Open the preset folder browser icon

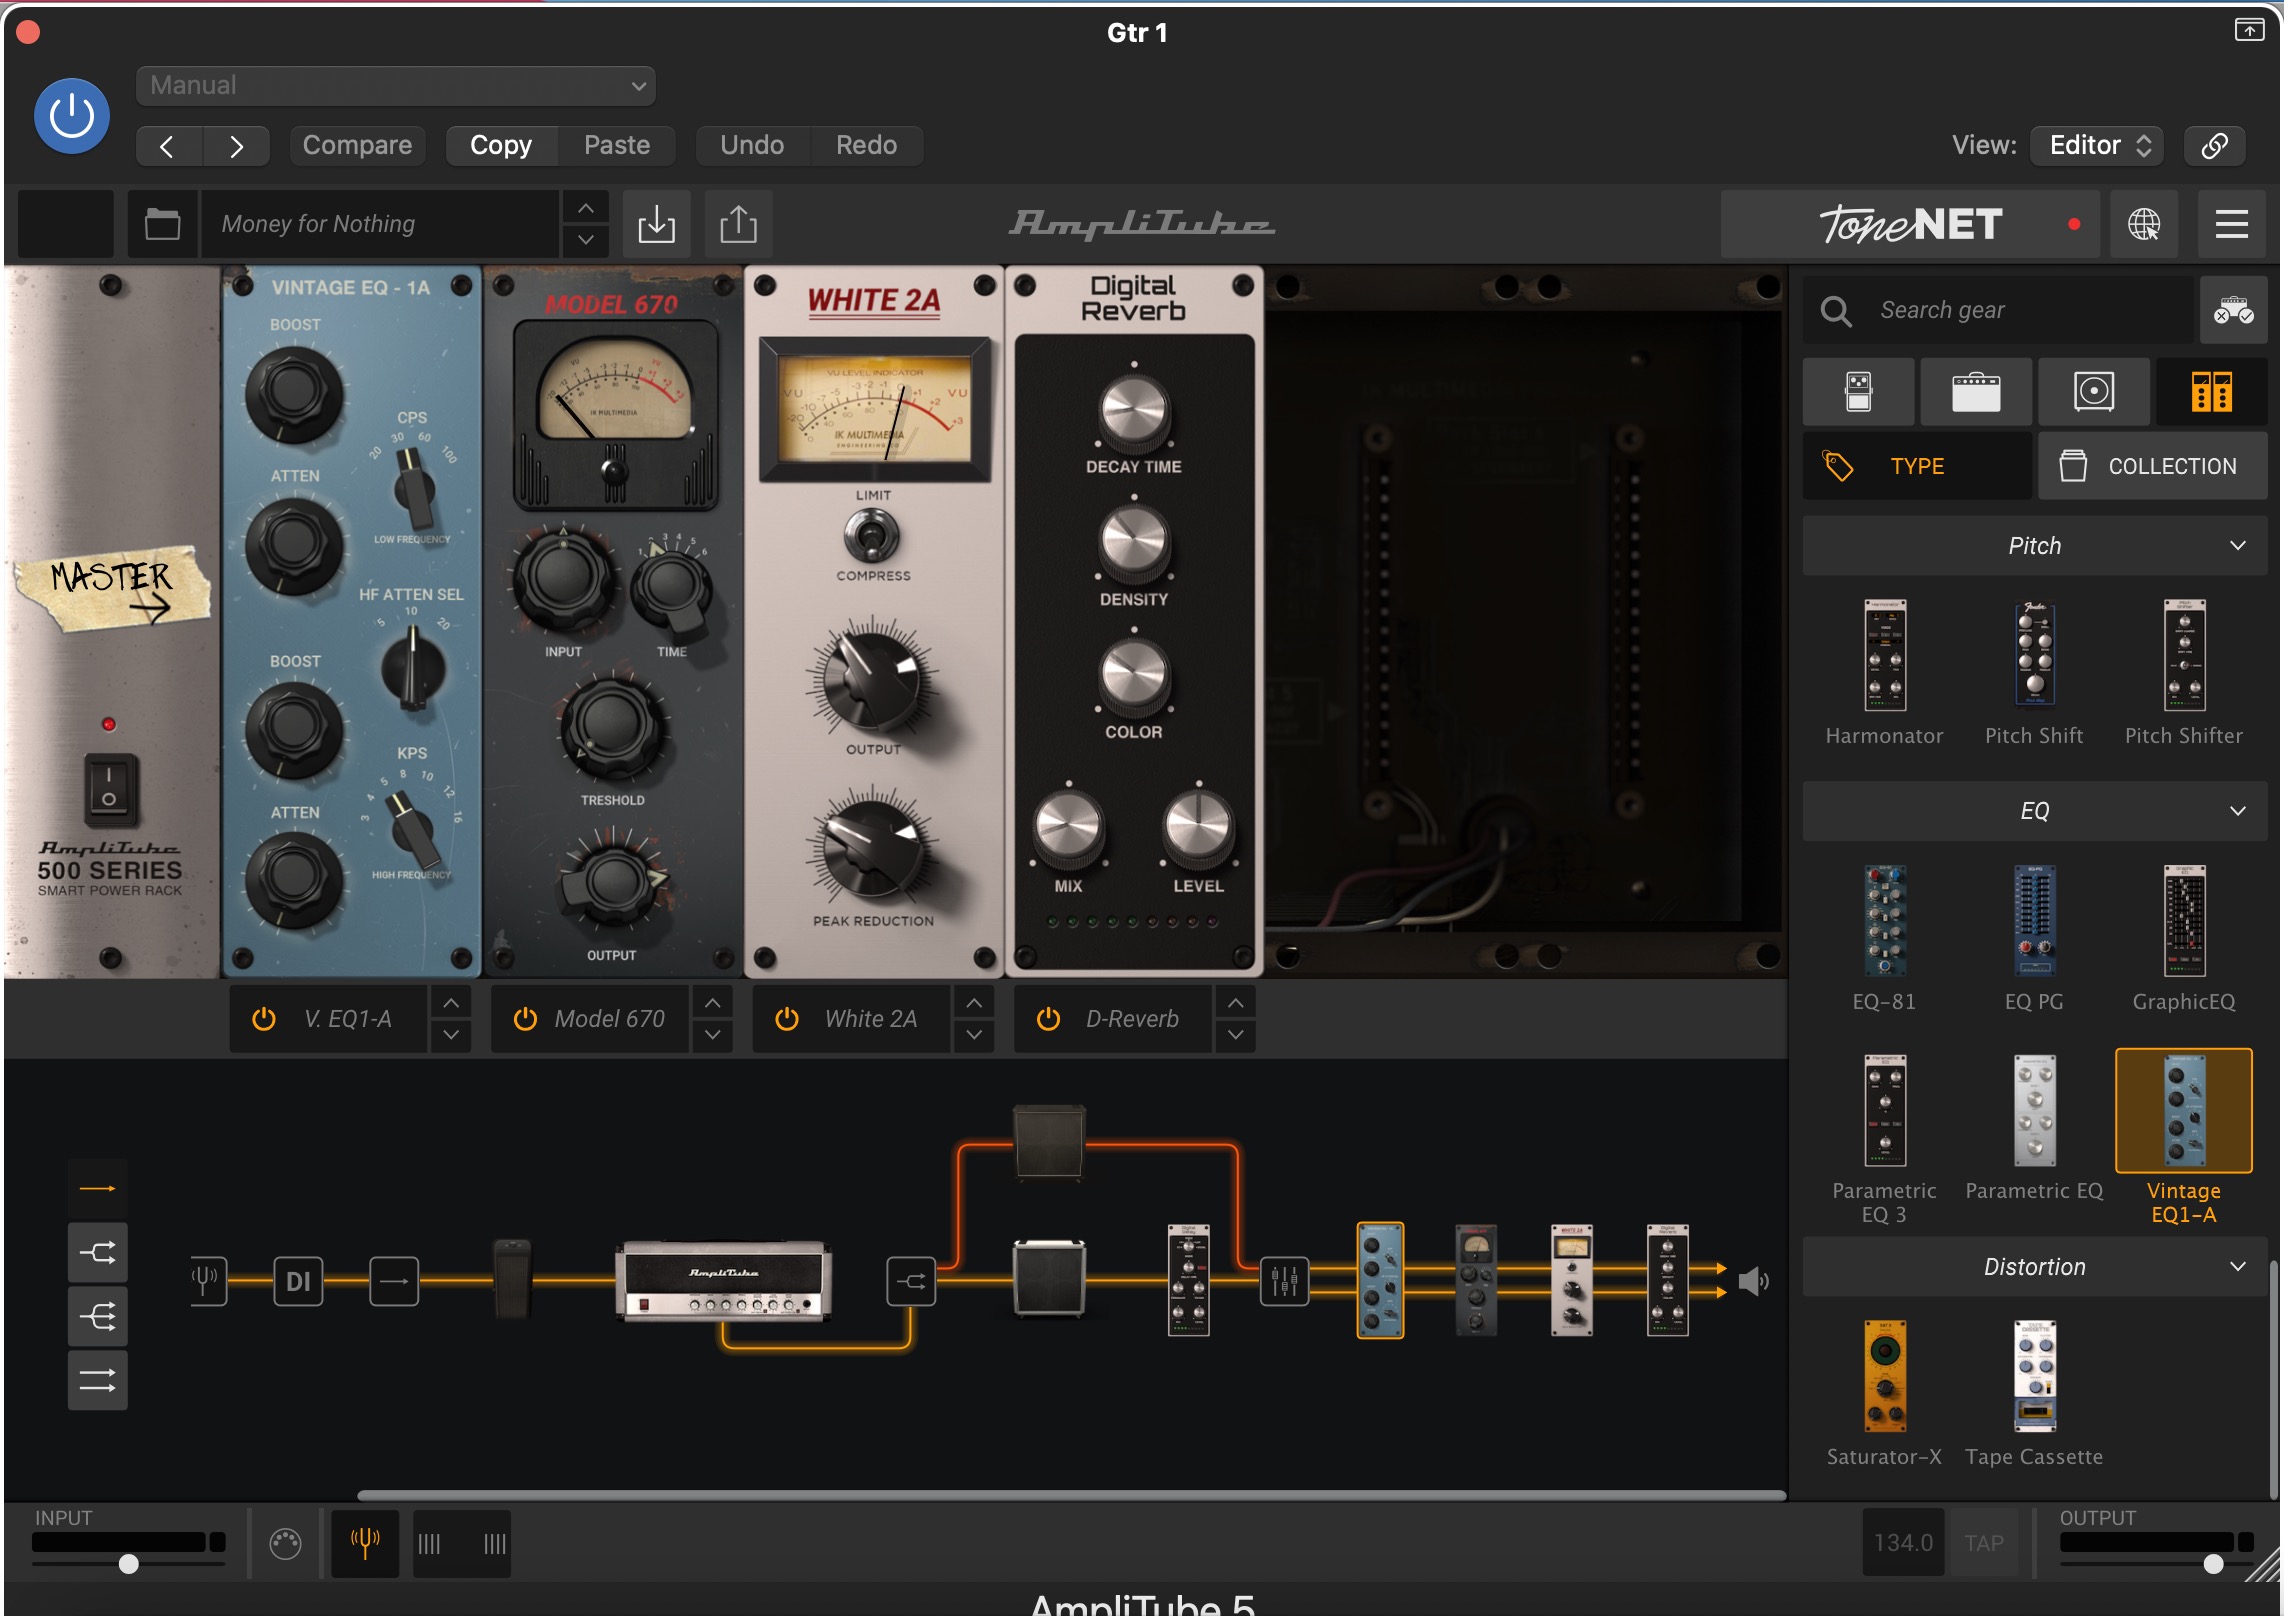(x=162, y=224)
